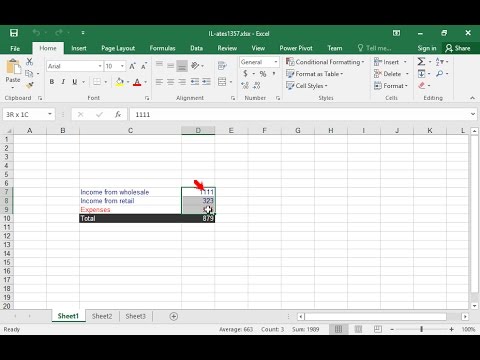Click the Clear eraser icon
480x360 pixels.
pyautogui.click(x=422, y=86)
